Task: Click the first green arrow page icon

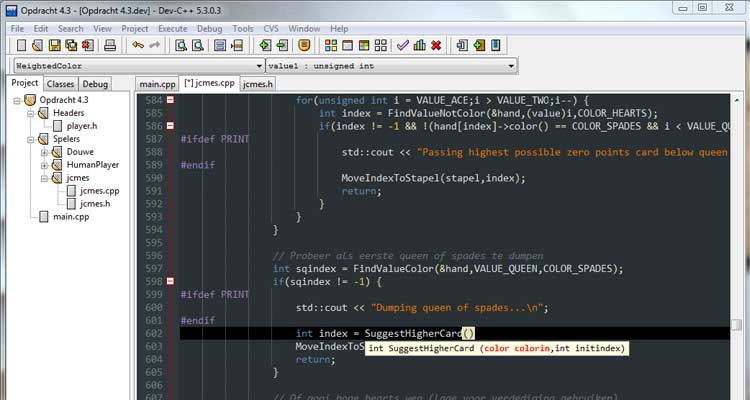Action: coord(265,45)
